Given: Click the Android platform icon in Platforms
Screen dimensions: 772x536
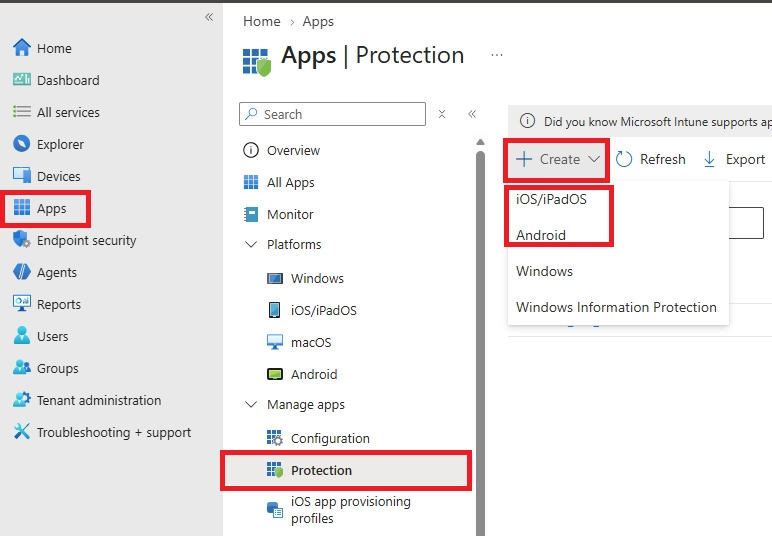Looking at the screenshot, I should (x=275, y=375).
